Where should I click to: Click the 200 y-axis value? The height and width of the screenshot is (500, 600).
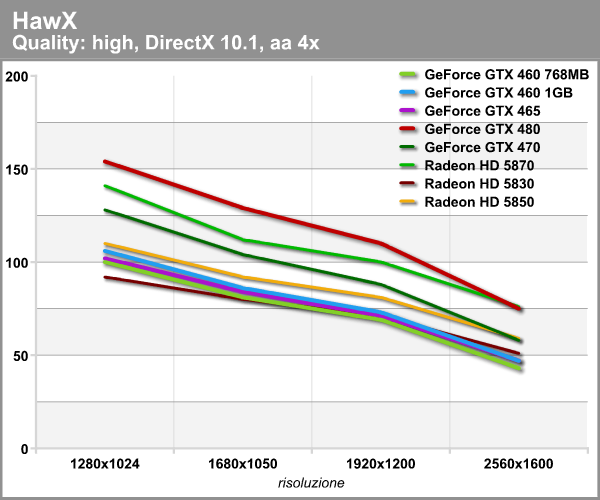point(17,77)
